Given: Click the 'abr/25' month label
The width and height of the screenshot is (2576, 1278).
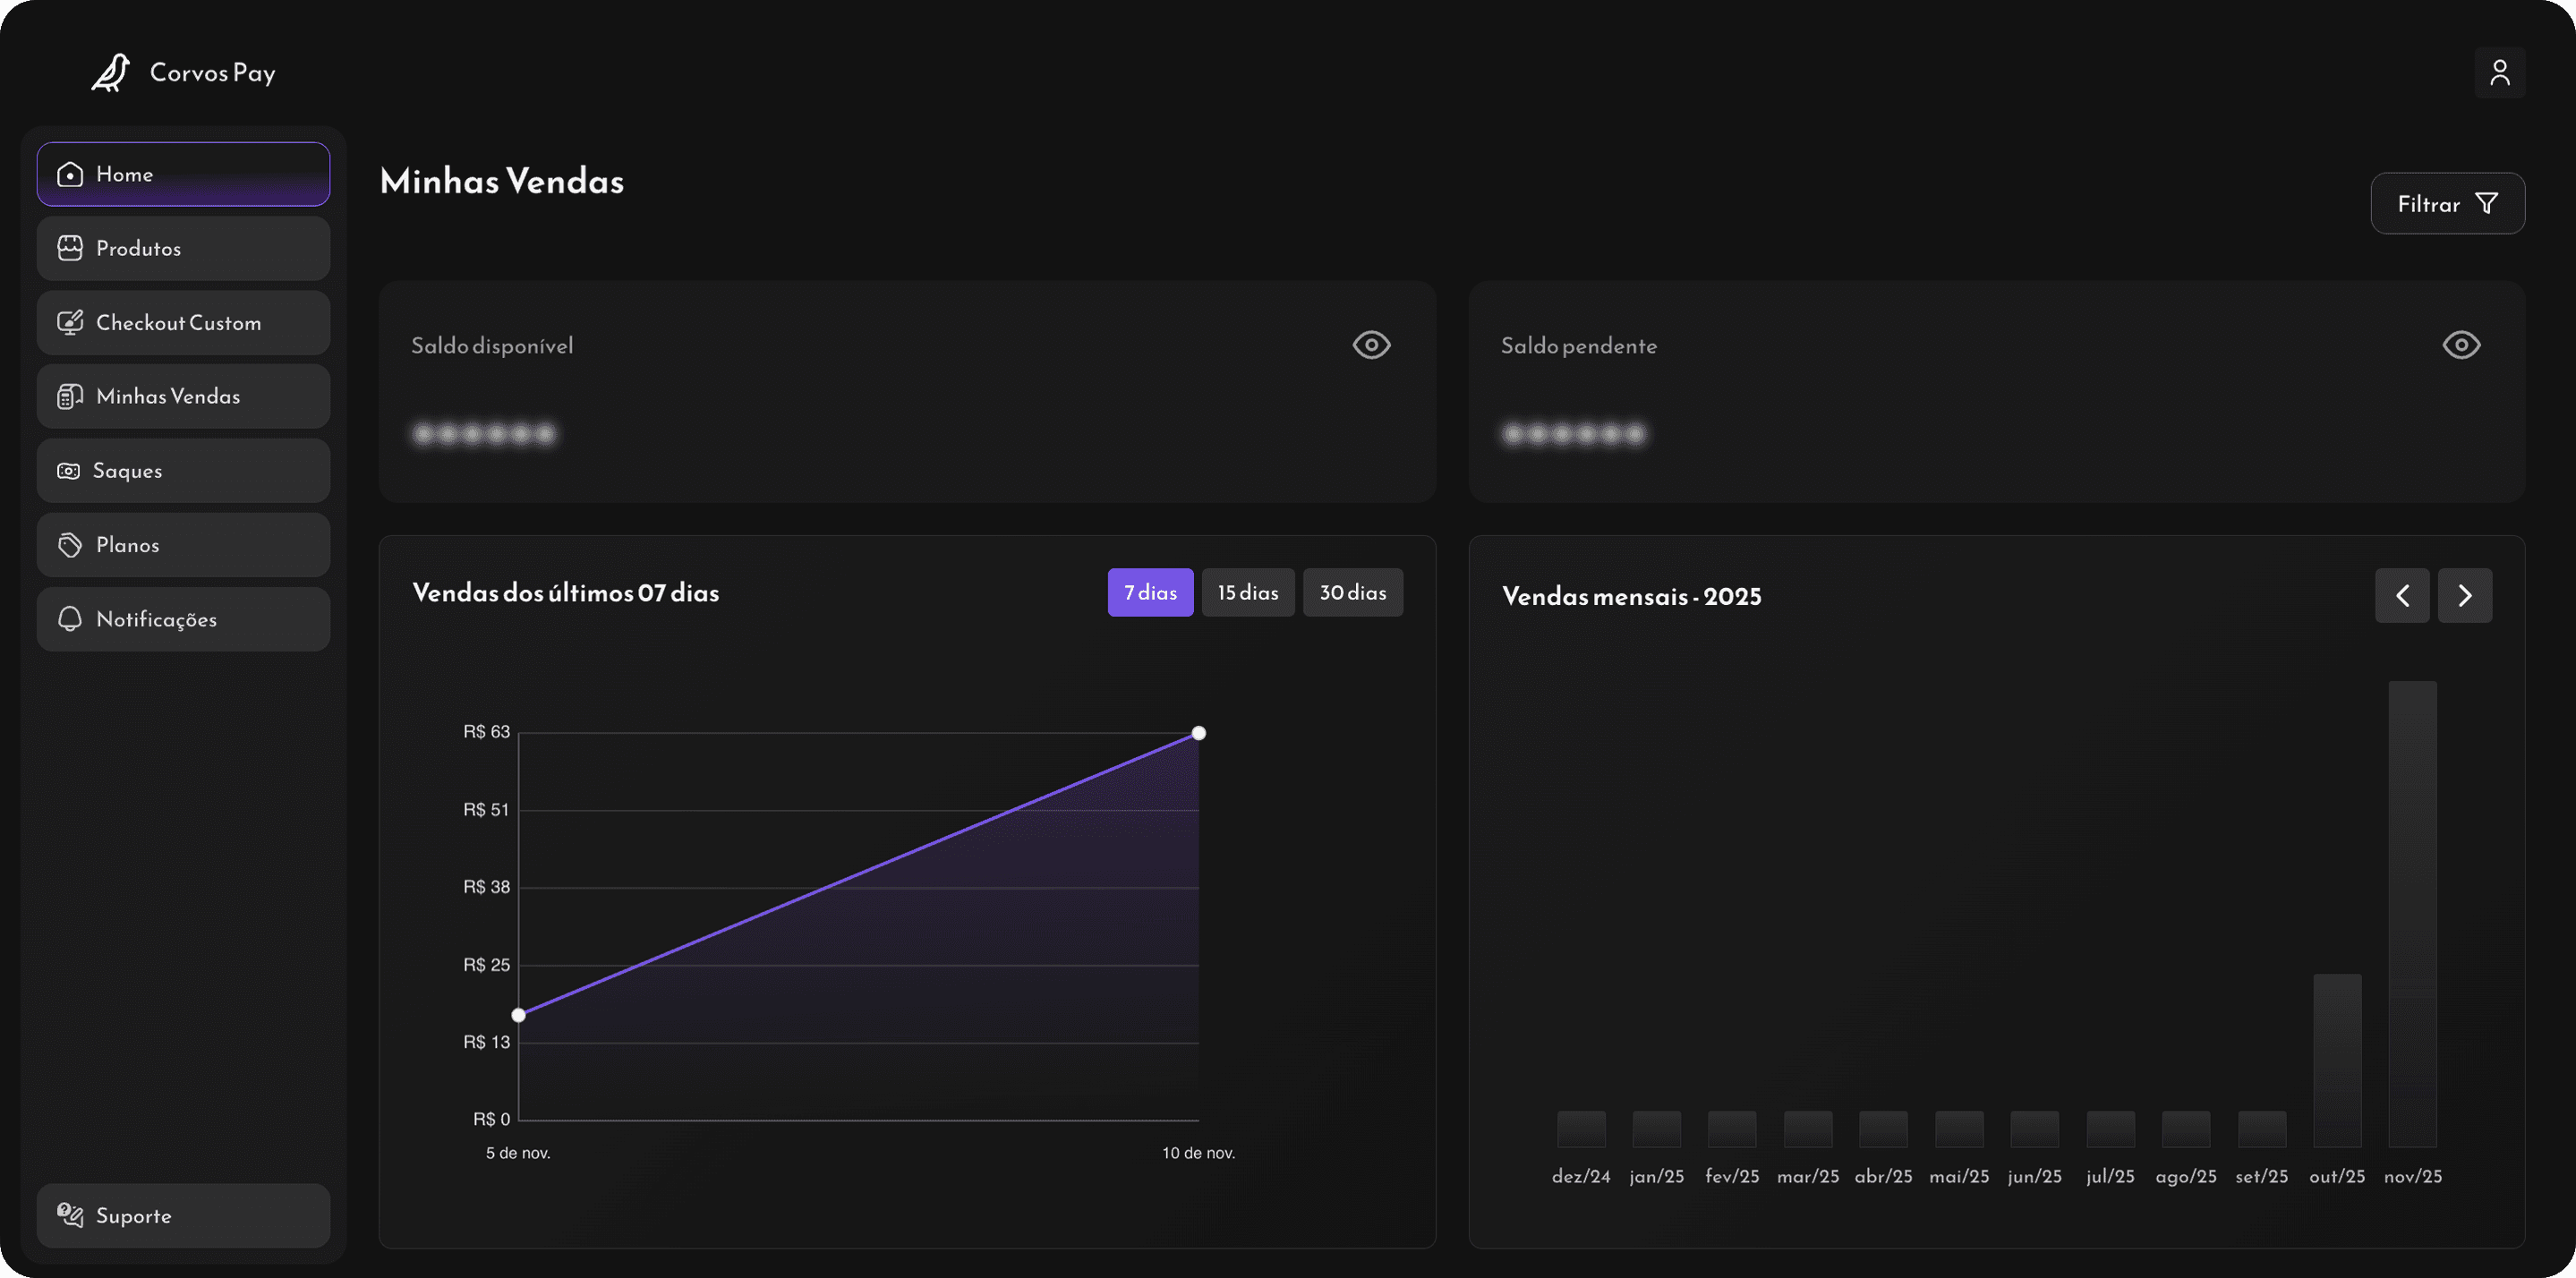Looking at the screenshot, I should tap(1883, 1177).
